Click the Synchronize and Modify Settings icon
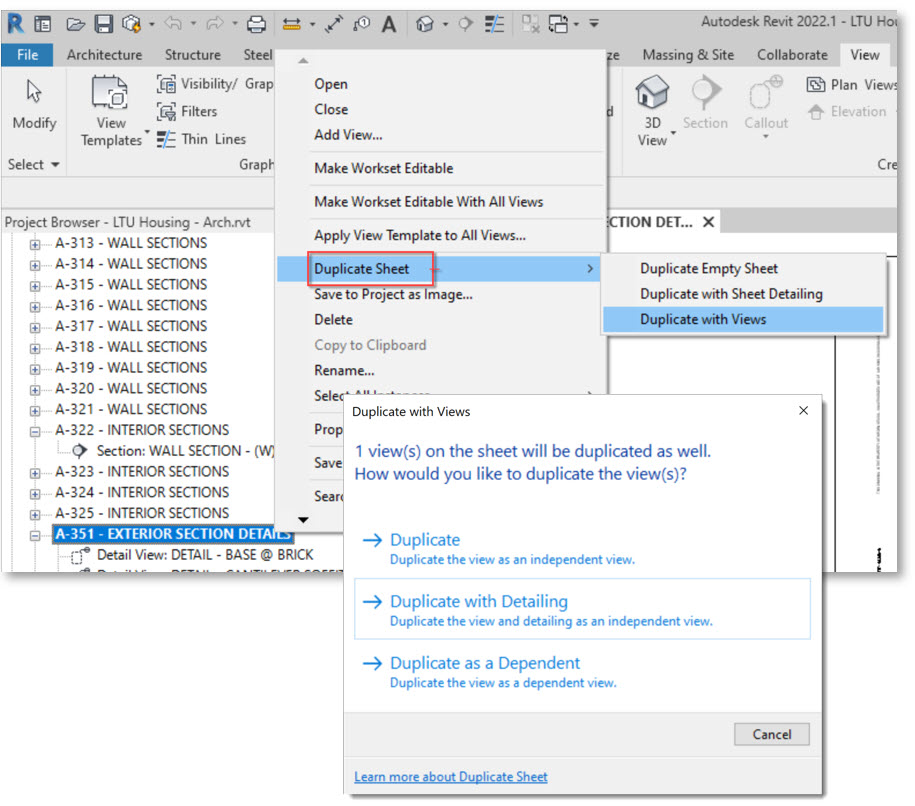915x806 pixels. coord(131,24)
